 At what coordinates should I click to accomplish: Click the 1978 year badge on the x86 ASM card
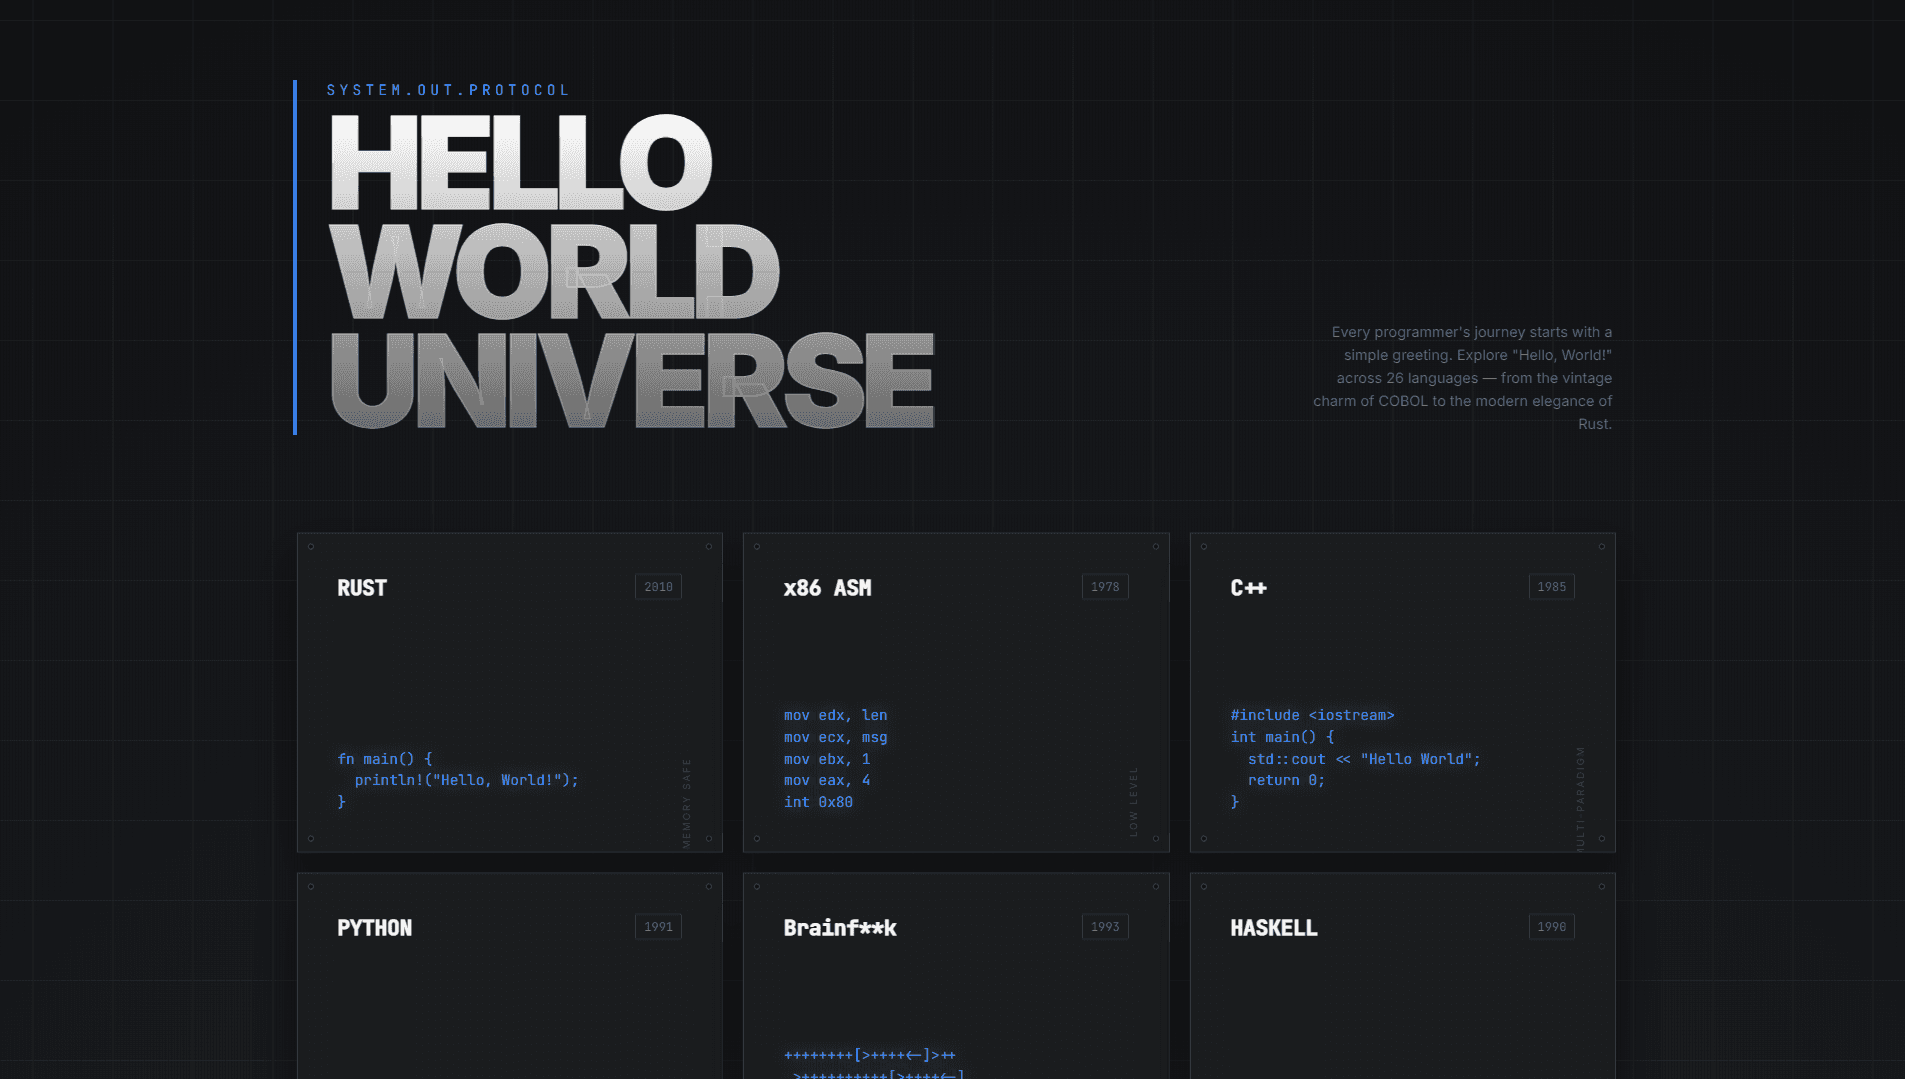click(x=1104, y=587)
